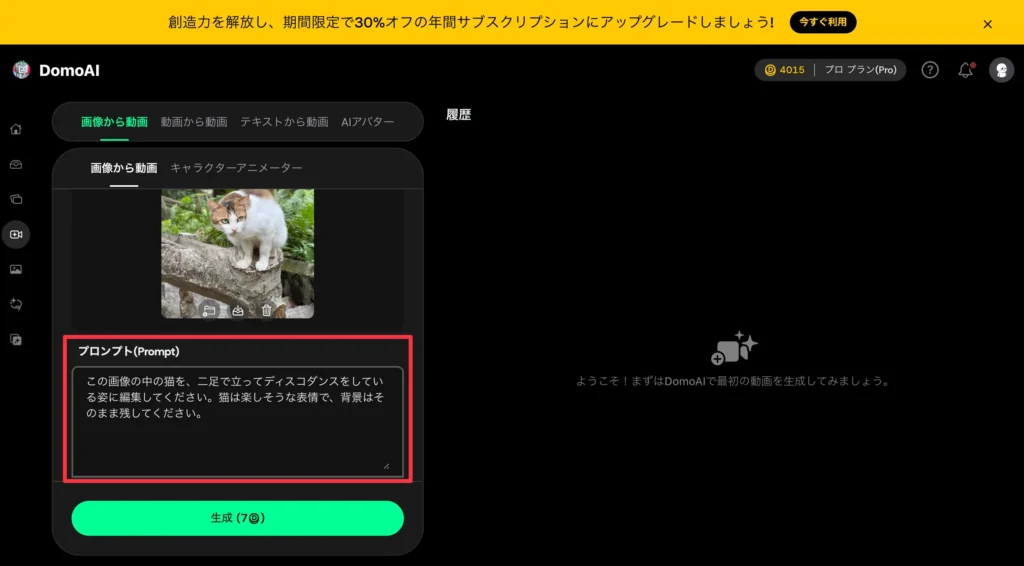Click the folder upload icon on cat image
Image resolution: width=1024 pixels, height=566 pixels.
209,310
